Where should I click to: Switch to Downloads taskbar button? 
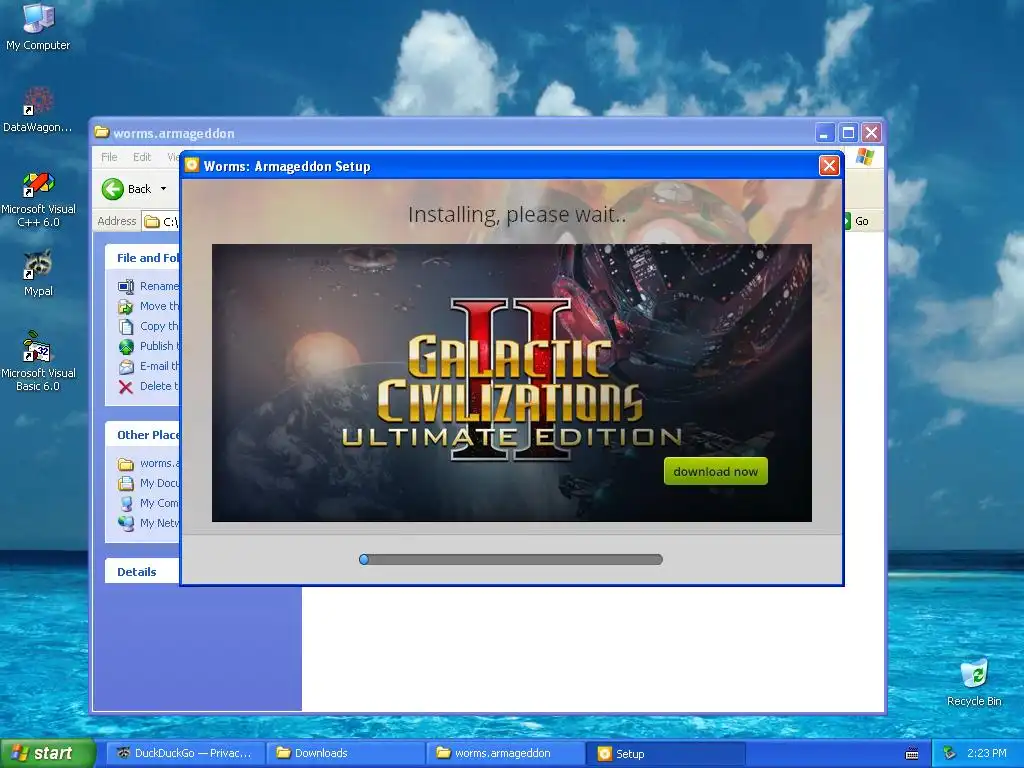point(346,754)
